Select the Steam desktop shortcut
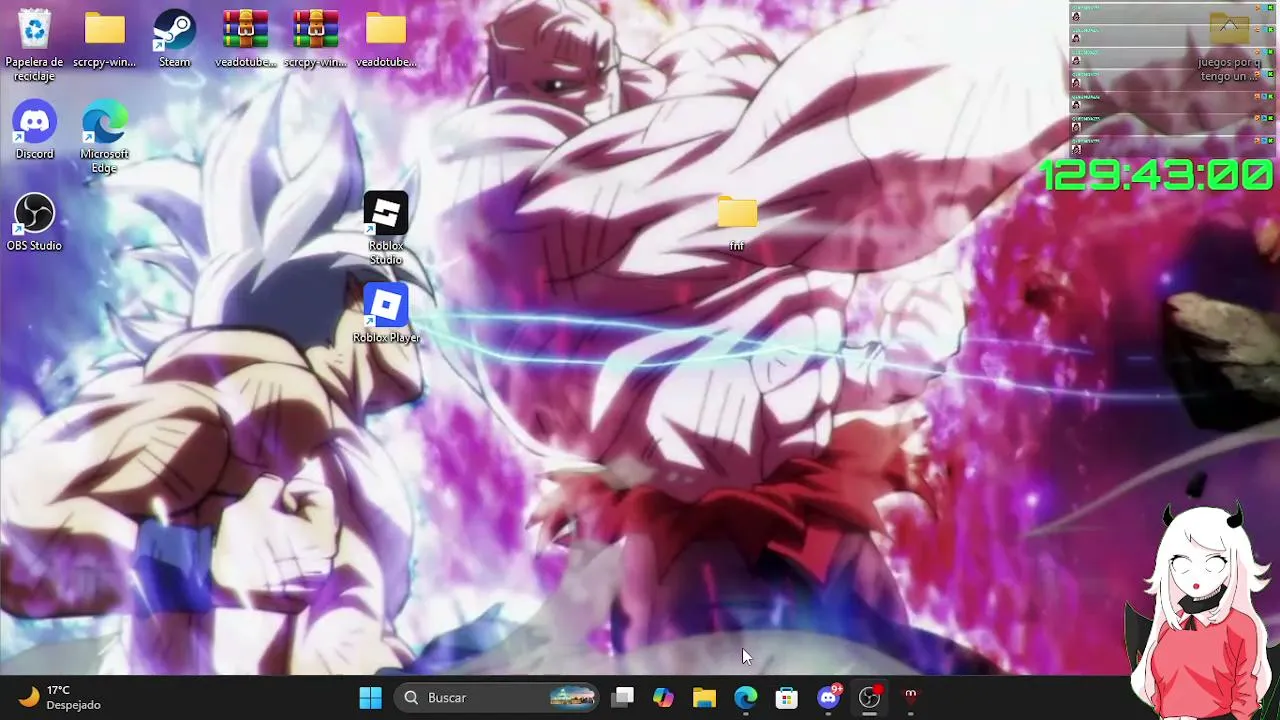The image size is (1280, 720). (x=174, y=40)
